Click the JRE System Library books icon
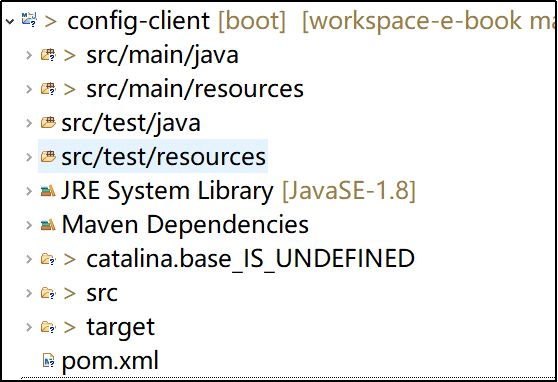This screenshot has height=382, width=558. point(48,190)
